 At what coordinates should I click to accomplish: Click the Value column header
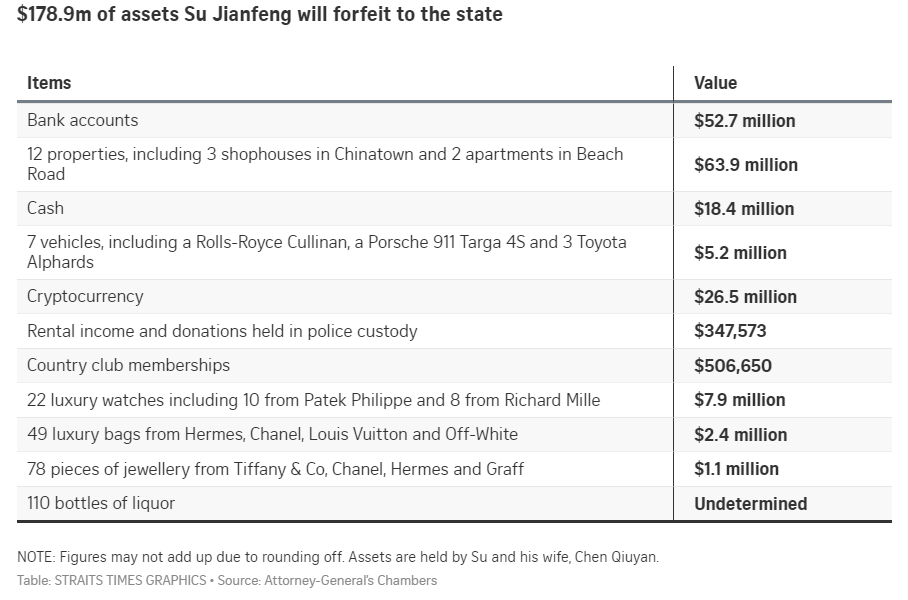coord(715,83)
